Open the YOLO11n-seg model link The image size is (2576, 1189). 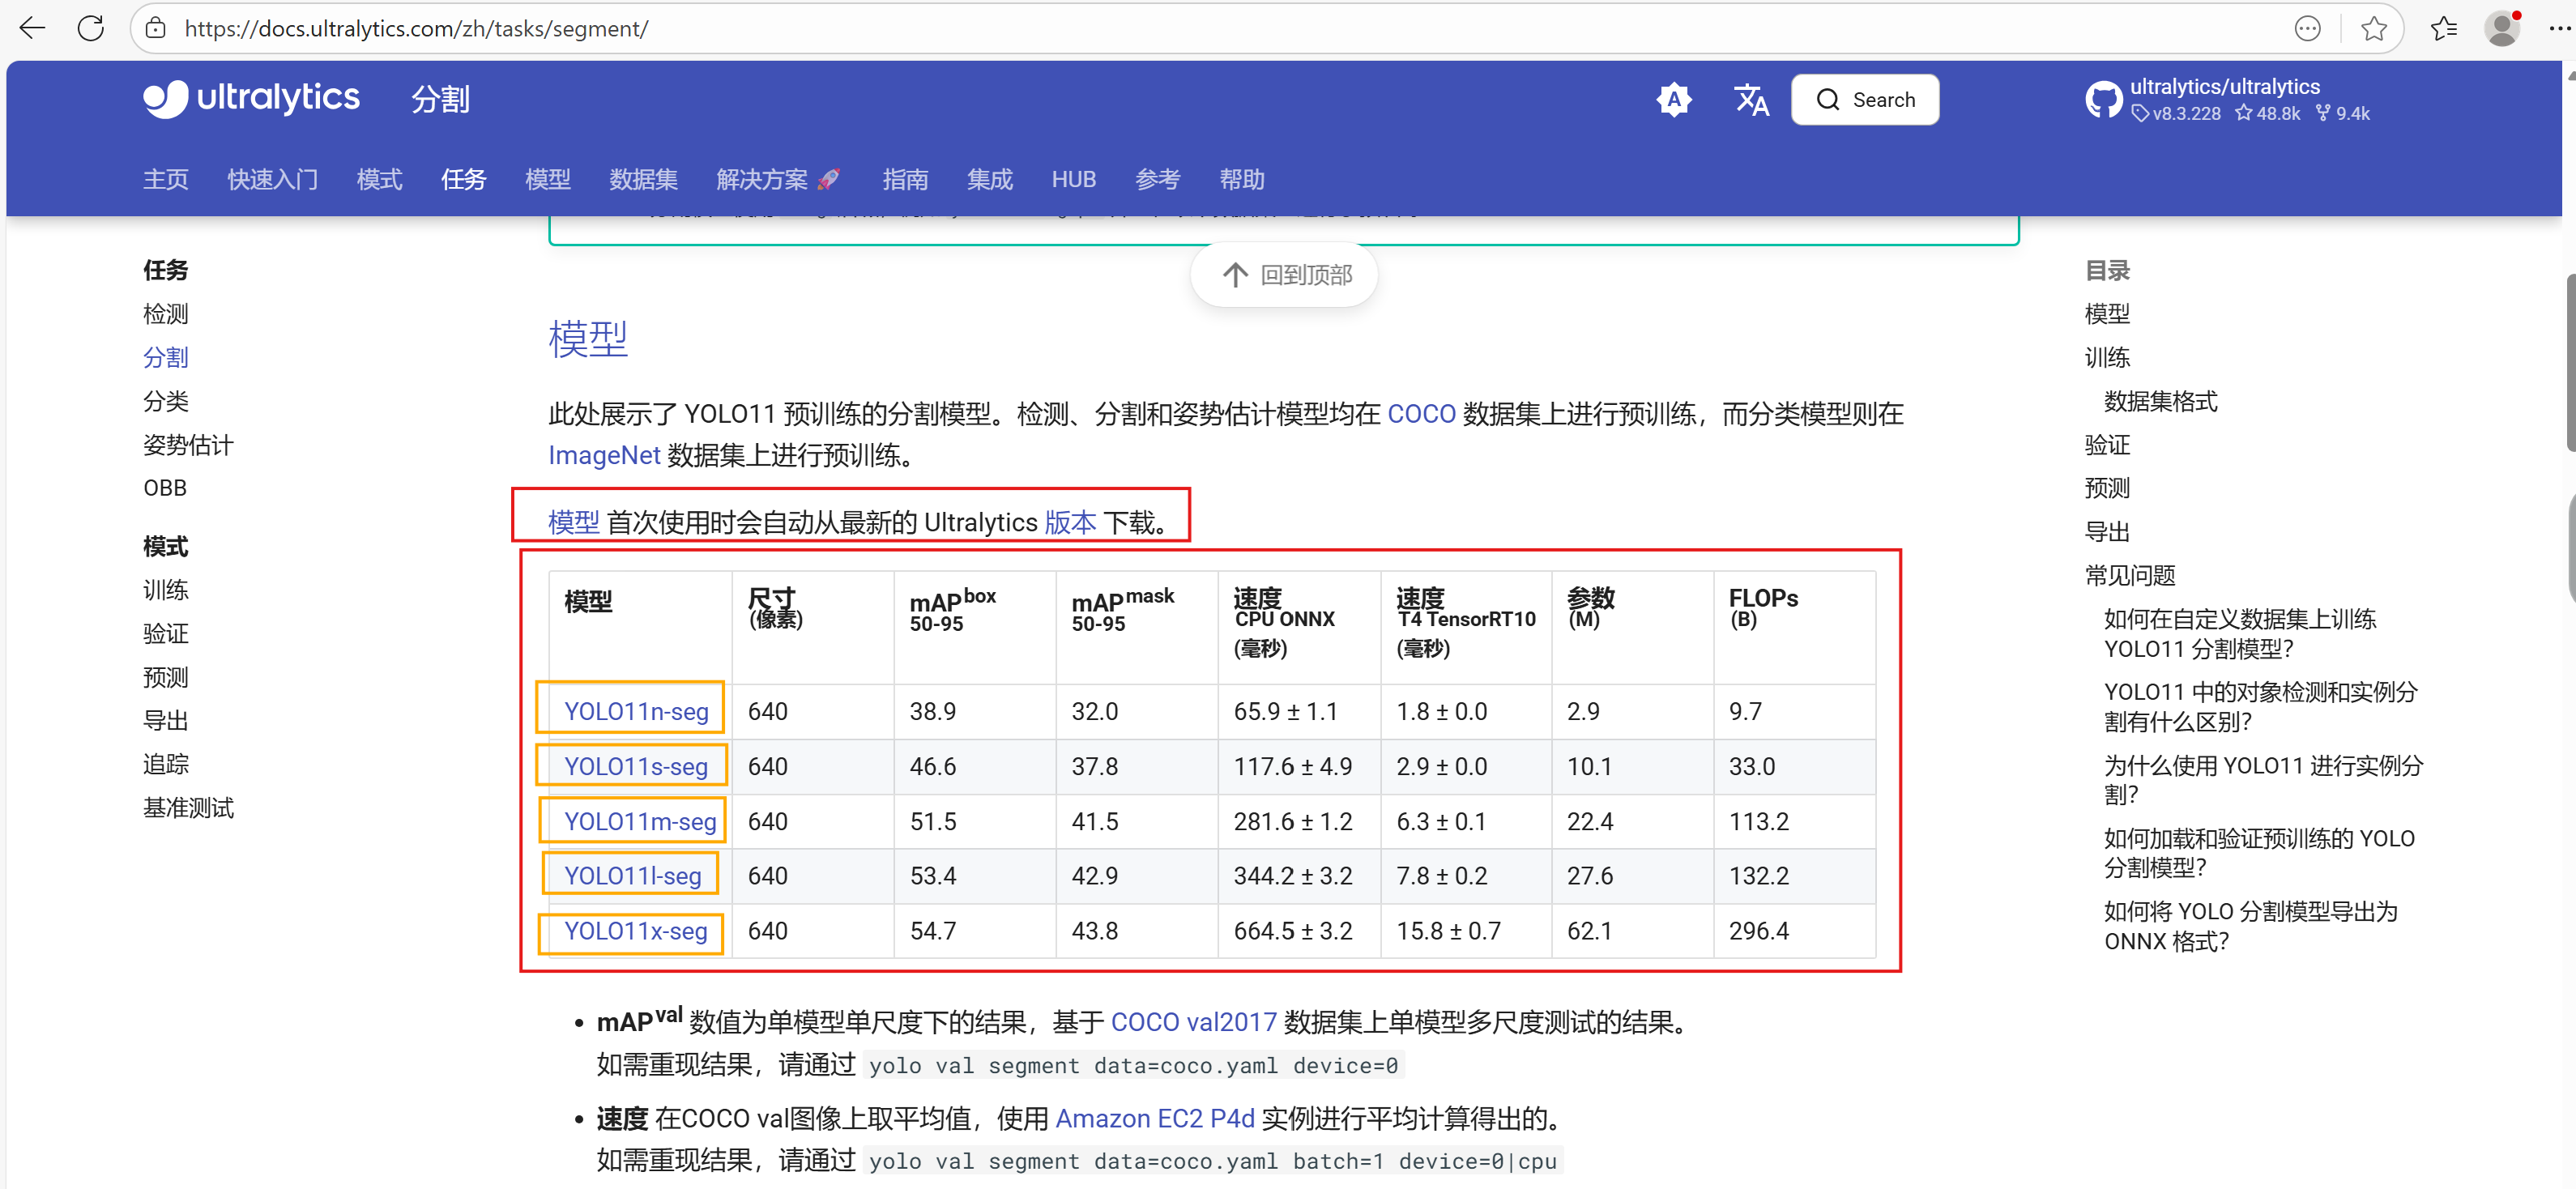click(636, 711)
